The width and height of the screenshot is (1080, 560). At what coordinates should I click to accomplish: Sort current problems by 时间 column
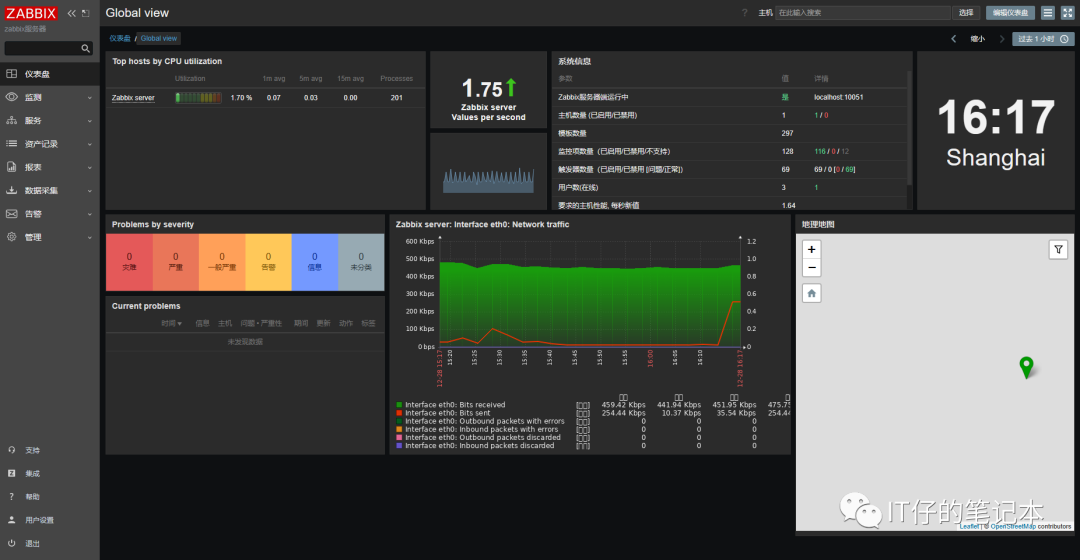[172, 323]
